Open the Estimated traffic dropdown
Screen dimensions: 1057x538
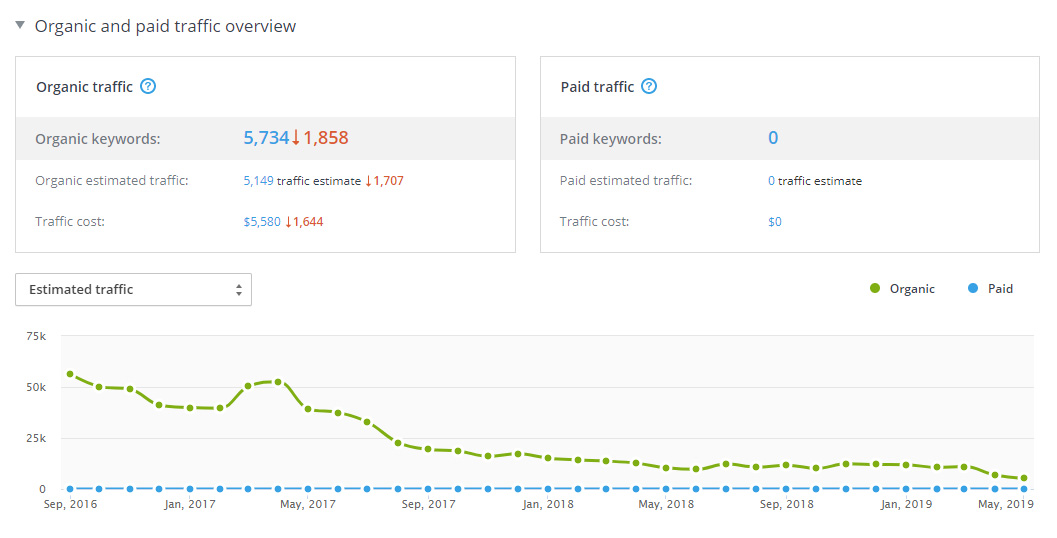point(133,289)
